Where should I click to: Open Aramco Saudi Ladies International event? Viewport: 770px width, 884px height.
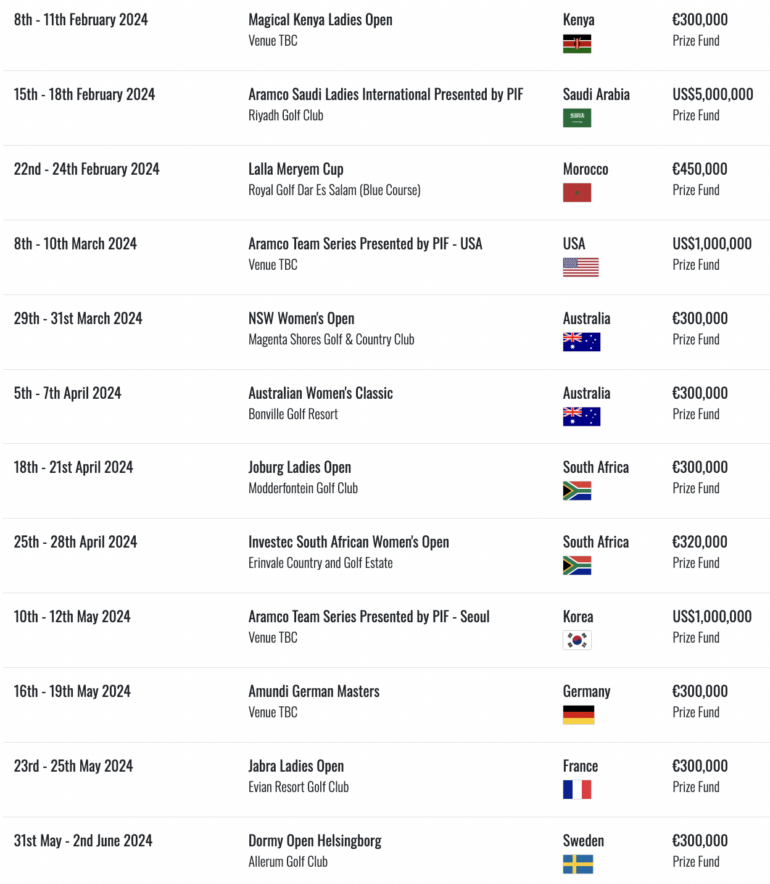386,94
